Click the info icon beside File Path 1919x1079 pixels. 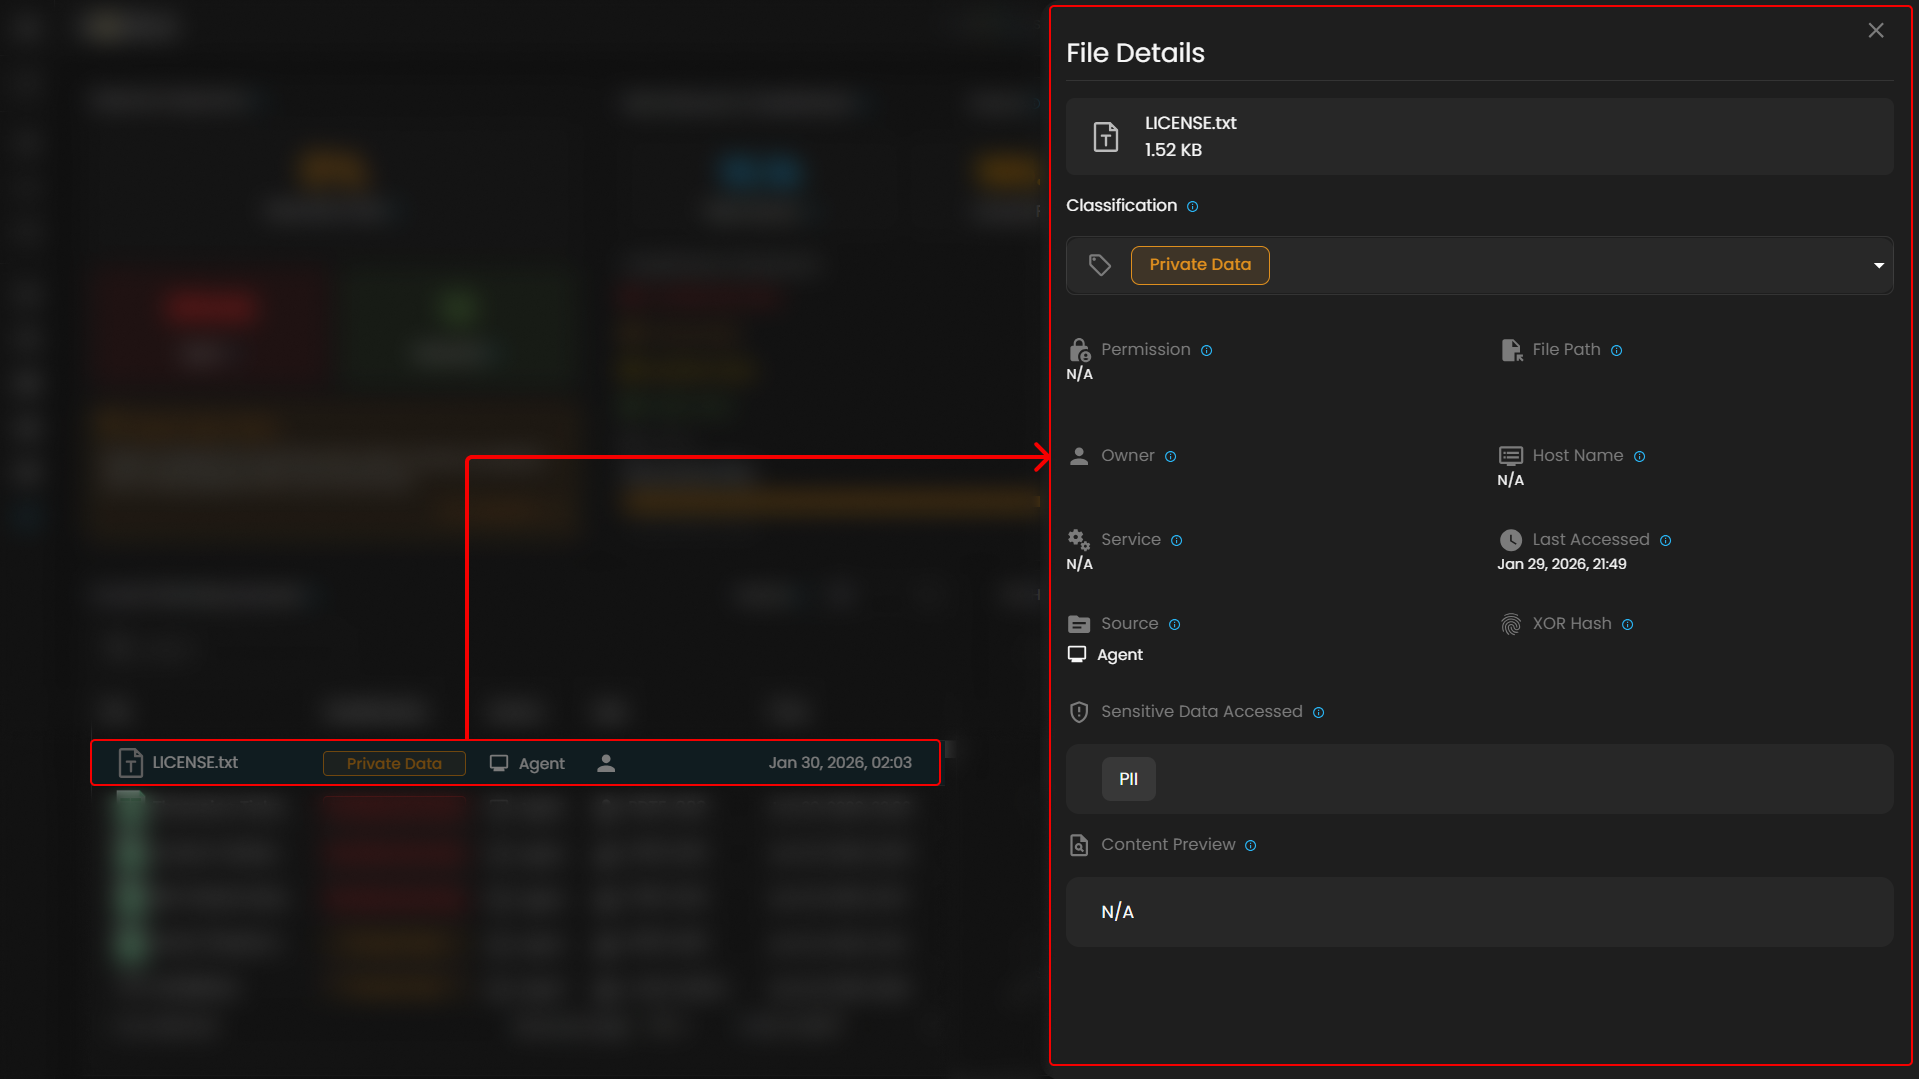pyautogui.click(x=1616, y=351)
